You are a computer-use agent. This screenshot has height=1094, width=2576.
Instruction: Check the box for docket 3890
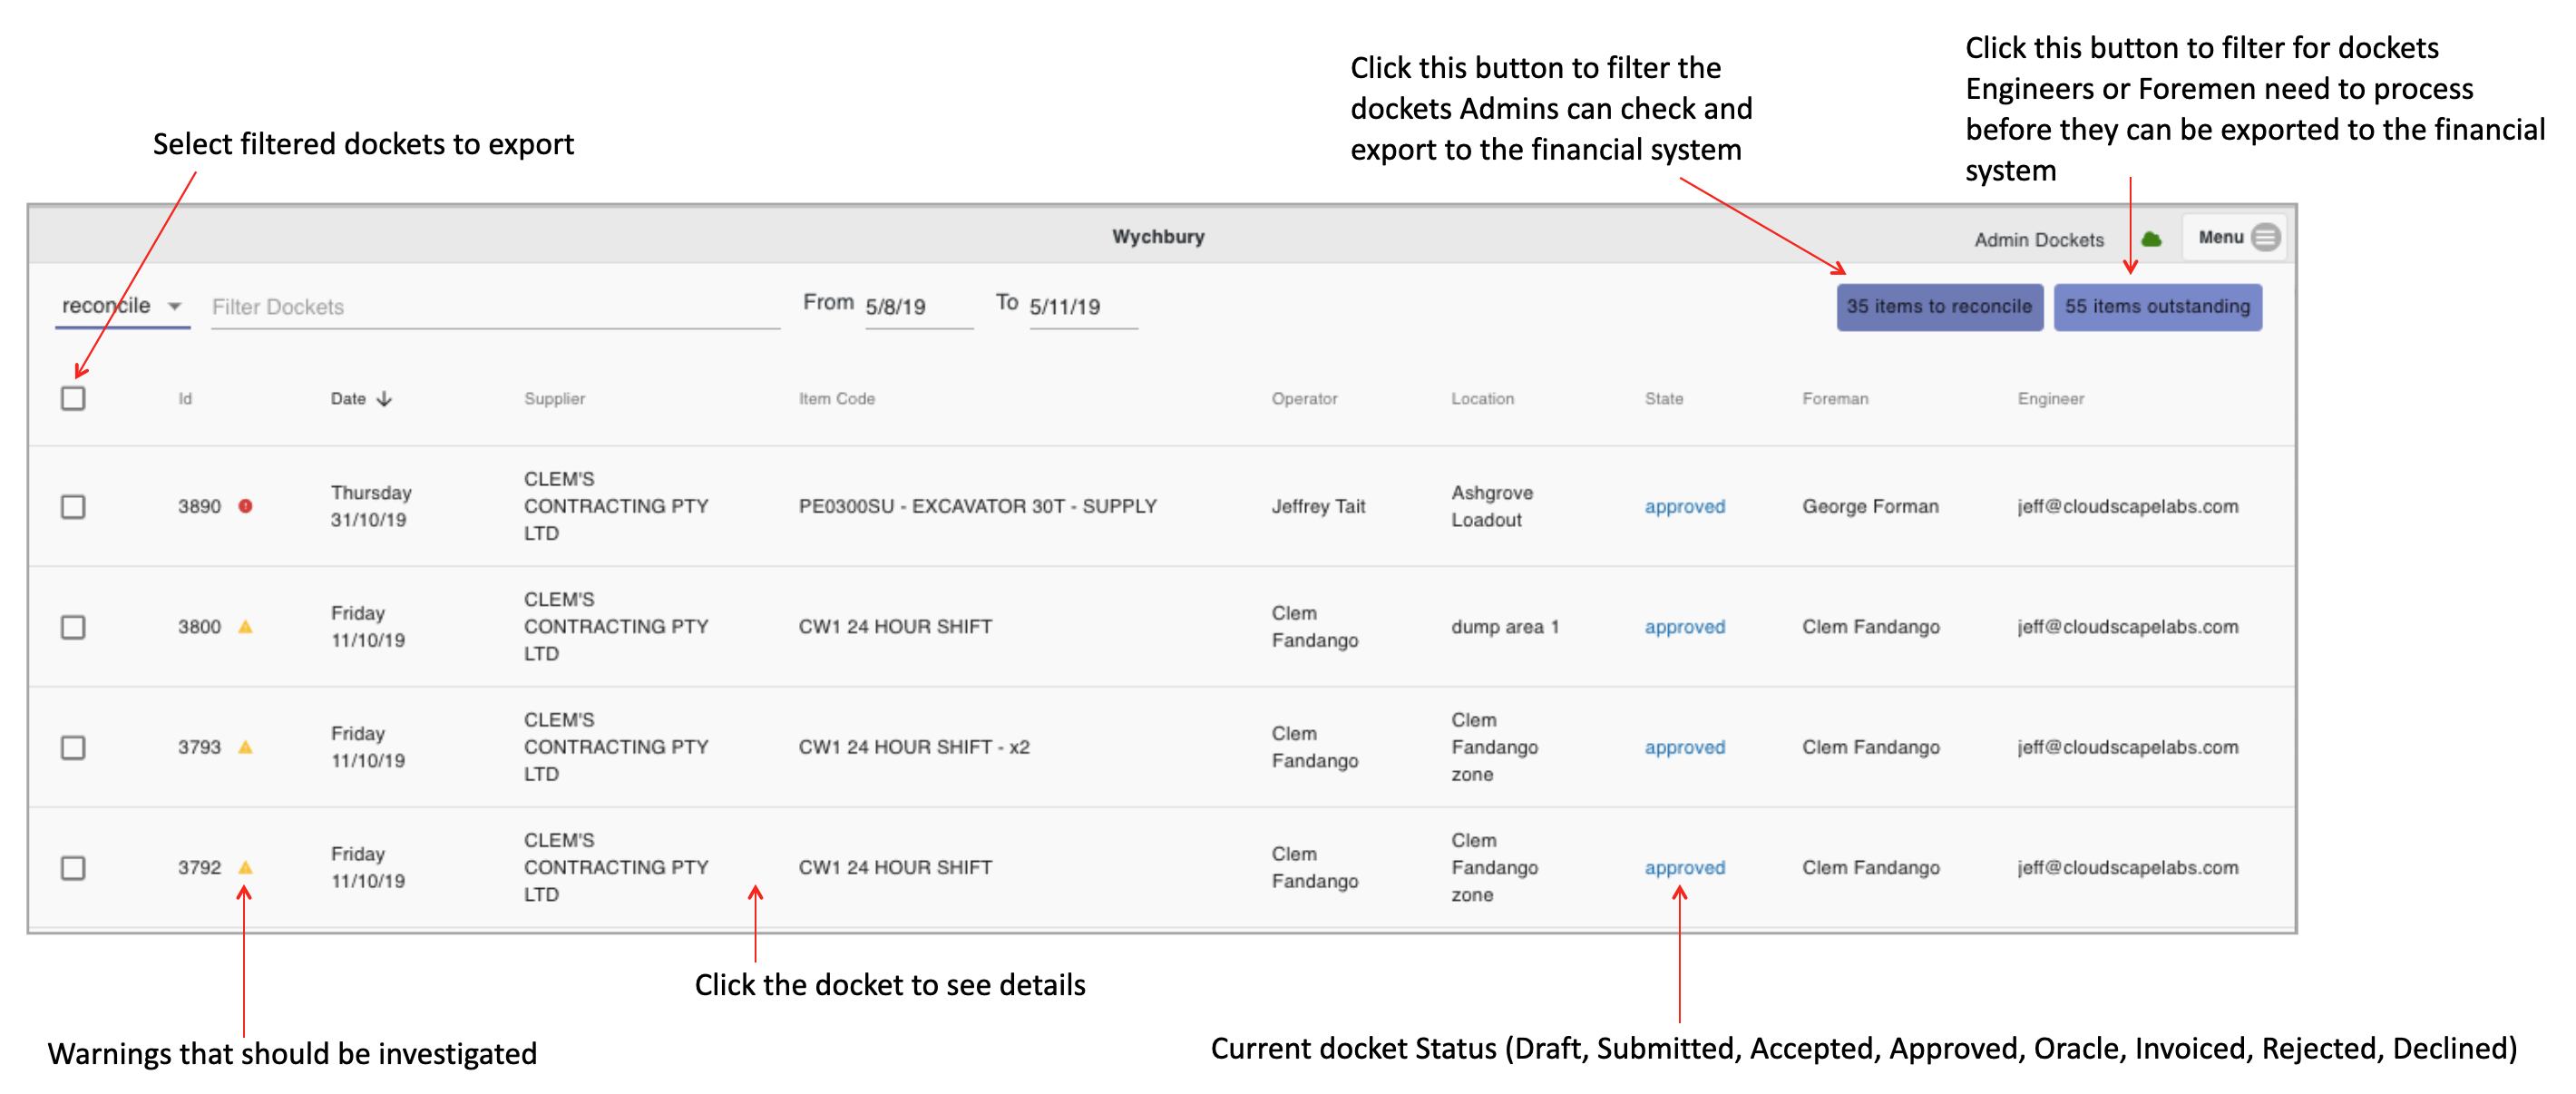(x=73, y=506)
